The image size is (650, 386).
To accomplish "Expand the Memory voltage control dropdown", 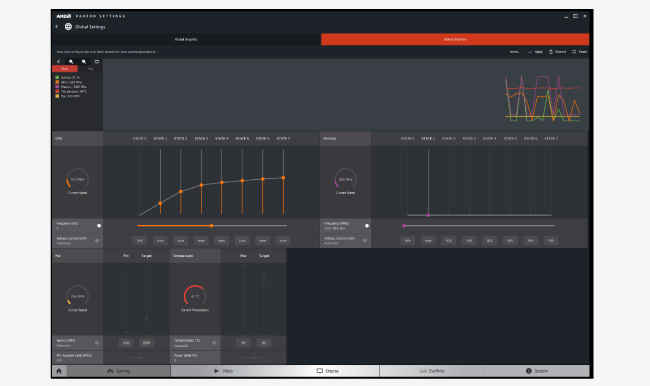I will click(365, 240).
